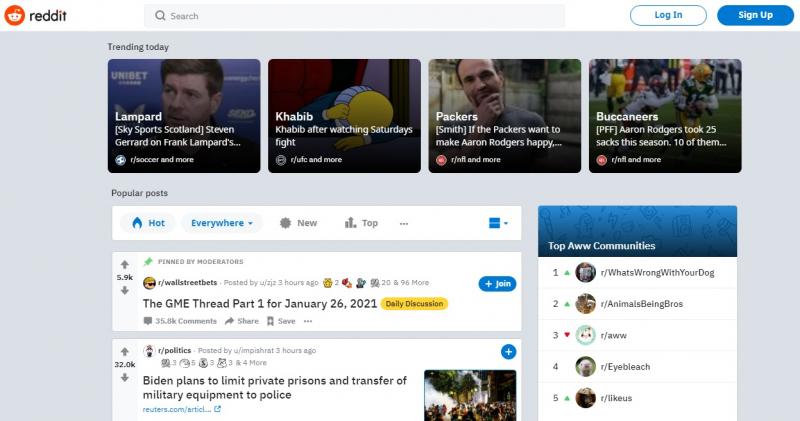
Task: Click Save bookmark icon on GME post
Action: (x=270, y=321)
